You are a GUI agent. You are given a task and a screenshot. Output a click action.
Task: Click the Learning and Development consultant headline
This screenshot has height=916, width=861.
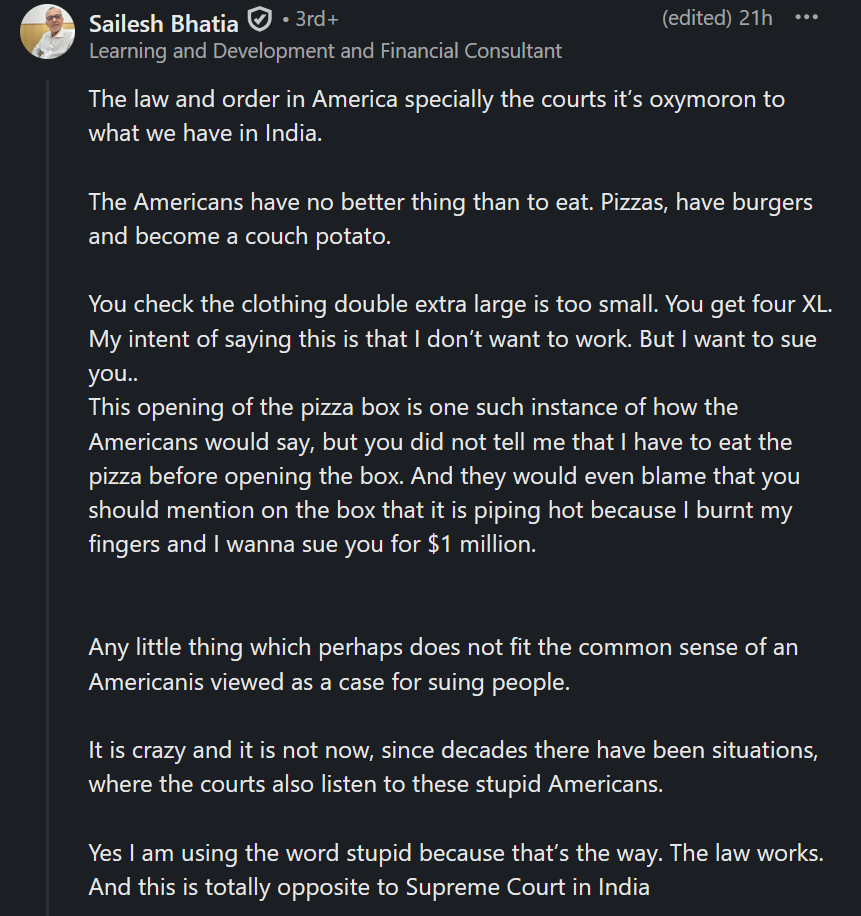tap(325, 50)
